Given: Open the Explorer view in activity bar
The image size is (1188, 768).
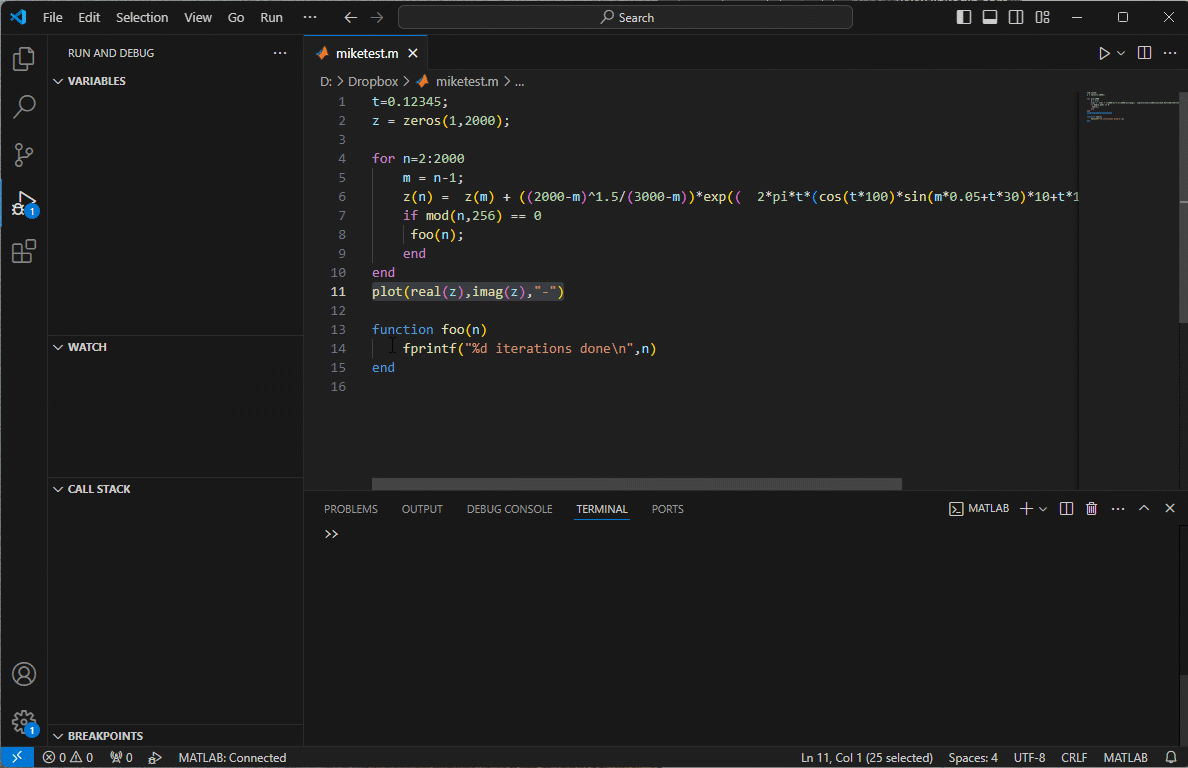Looking at the screenshot, I should click(x=23, y=58).
